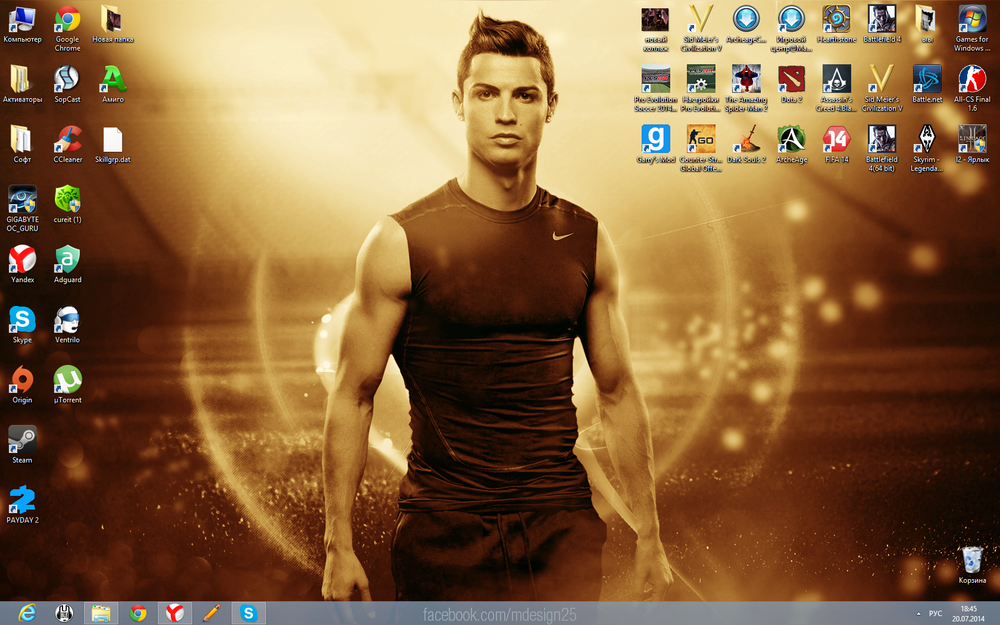This screenshot has height=625, width=1000.
Task: Select the Ventrilo desktop icon
Action: [67, 321]
